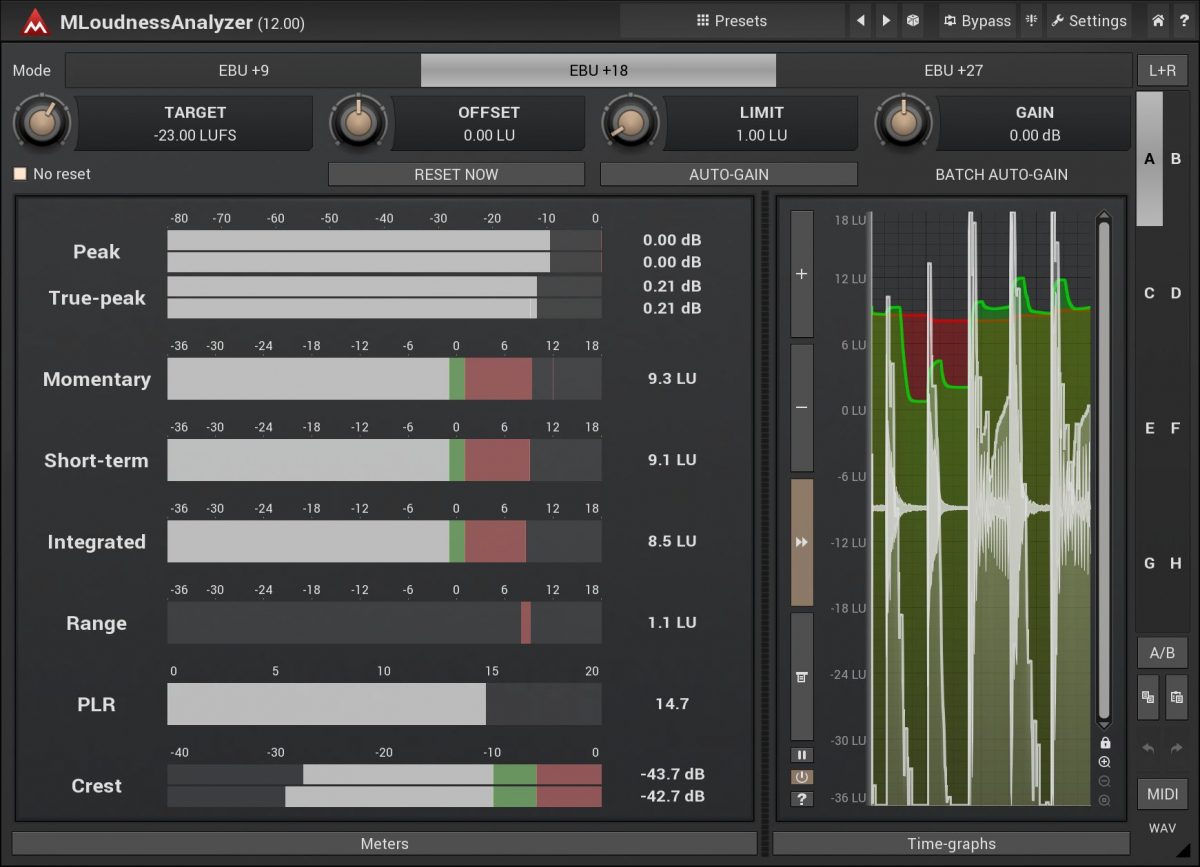Click the LIMIT knob
The image size is (1200, 867).
630,122
